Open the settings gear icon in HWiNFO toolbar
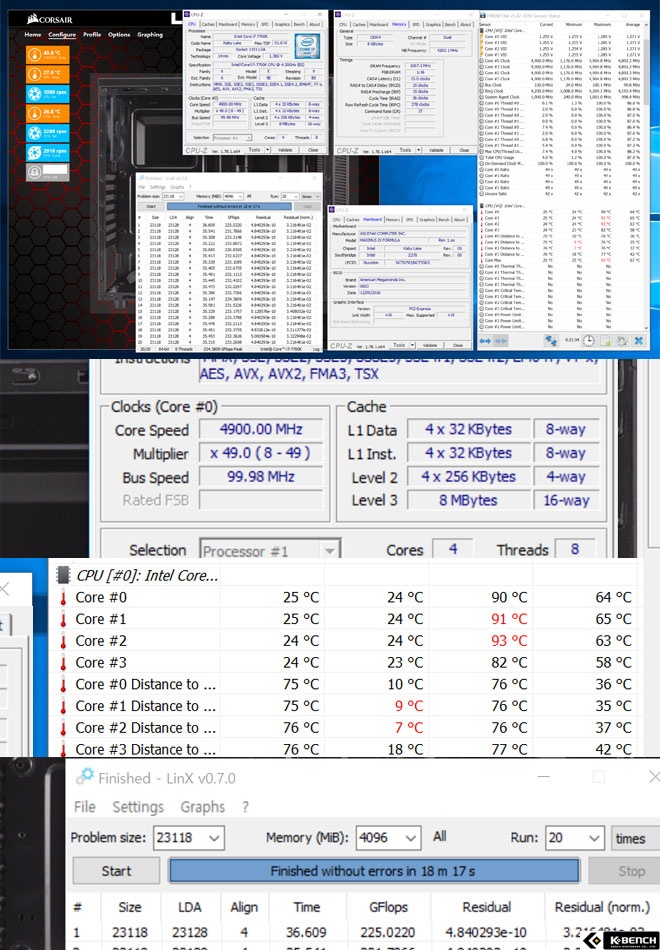660x950 pixels. click(x=621, y=341)
